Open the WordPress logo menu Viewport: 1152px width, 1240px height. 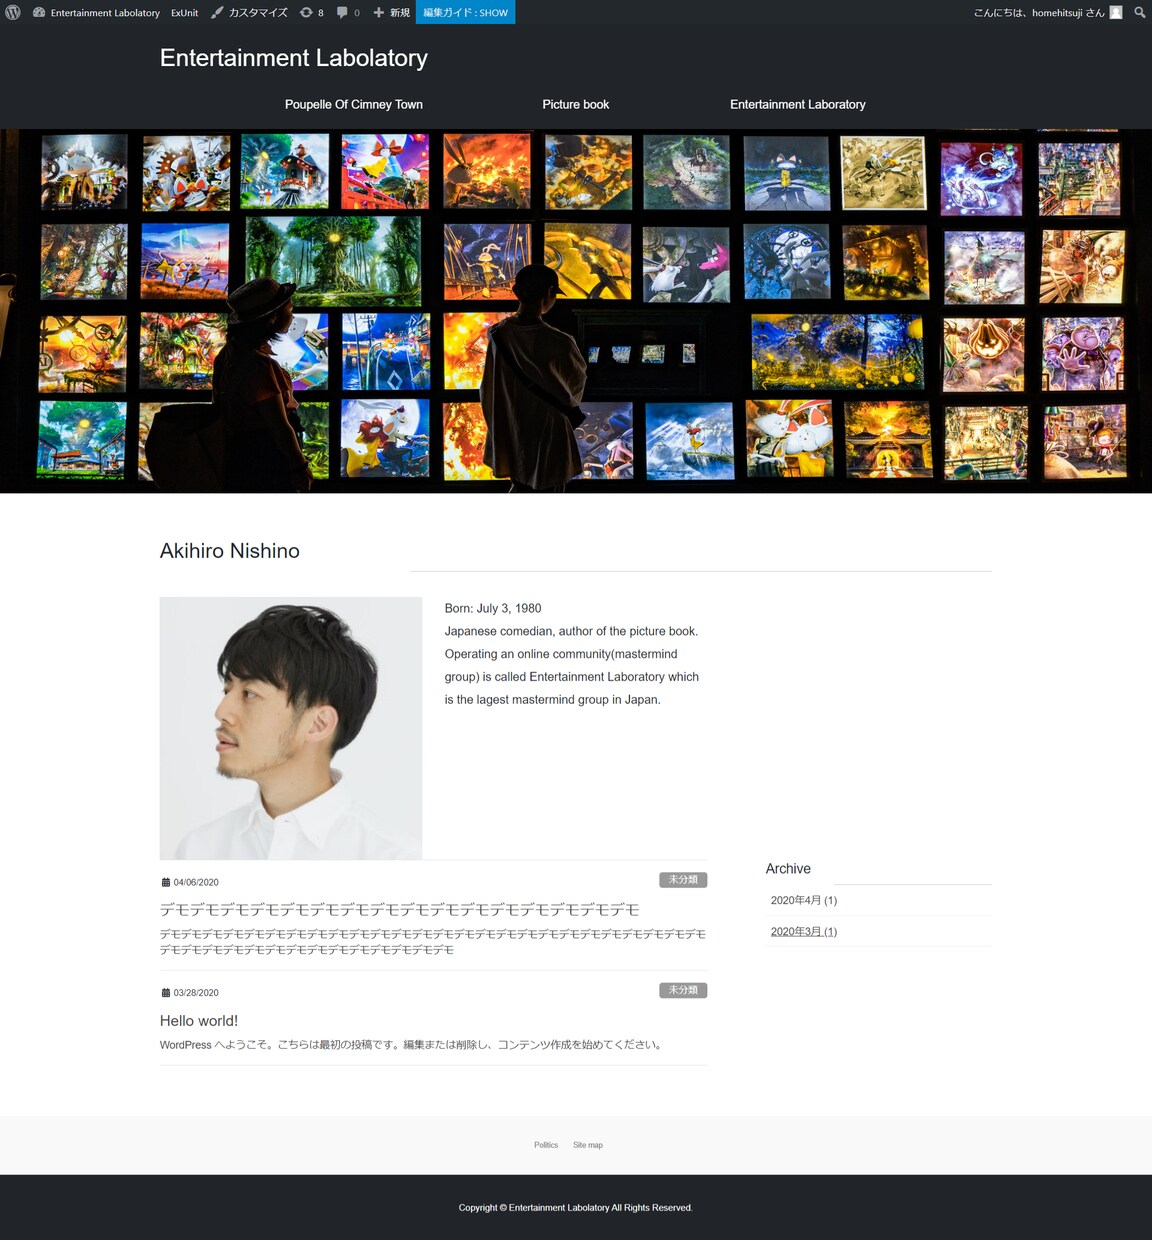[13, 12]
